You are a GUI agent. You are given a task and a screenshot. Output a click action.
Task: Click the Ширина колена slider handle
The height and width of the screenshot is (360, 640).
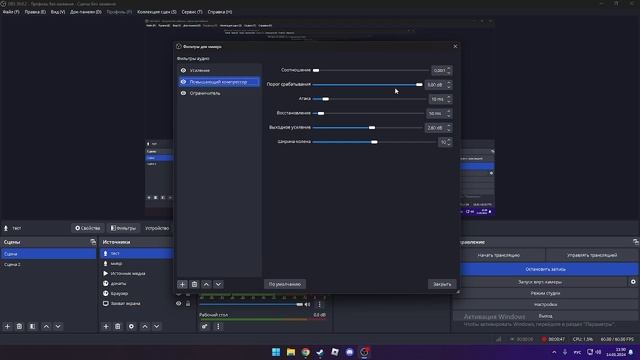point(374,142)
